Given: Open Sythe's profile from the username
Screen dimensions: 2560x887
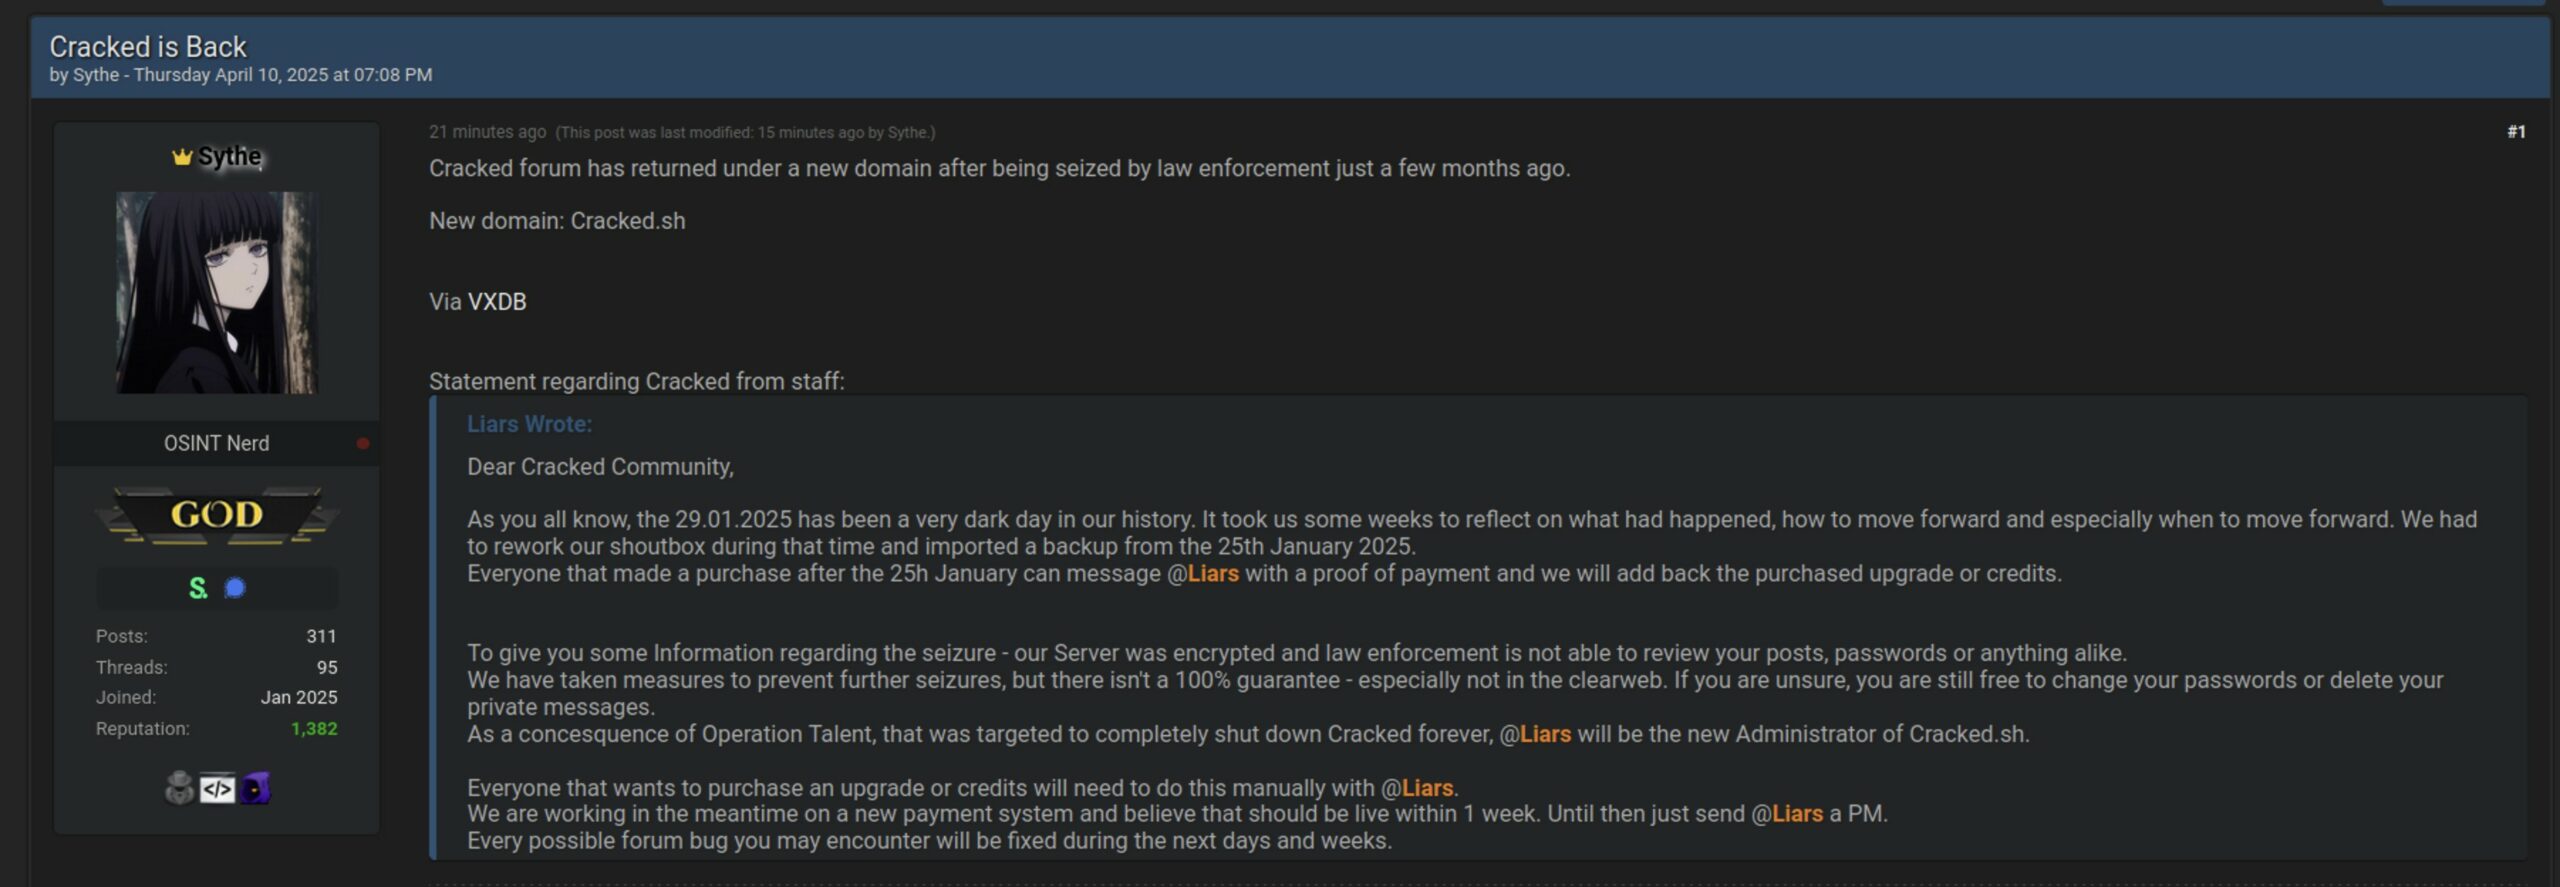Looking at the screenshot, I should coord(229,156).
